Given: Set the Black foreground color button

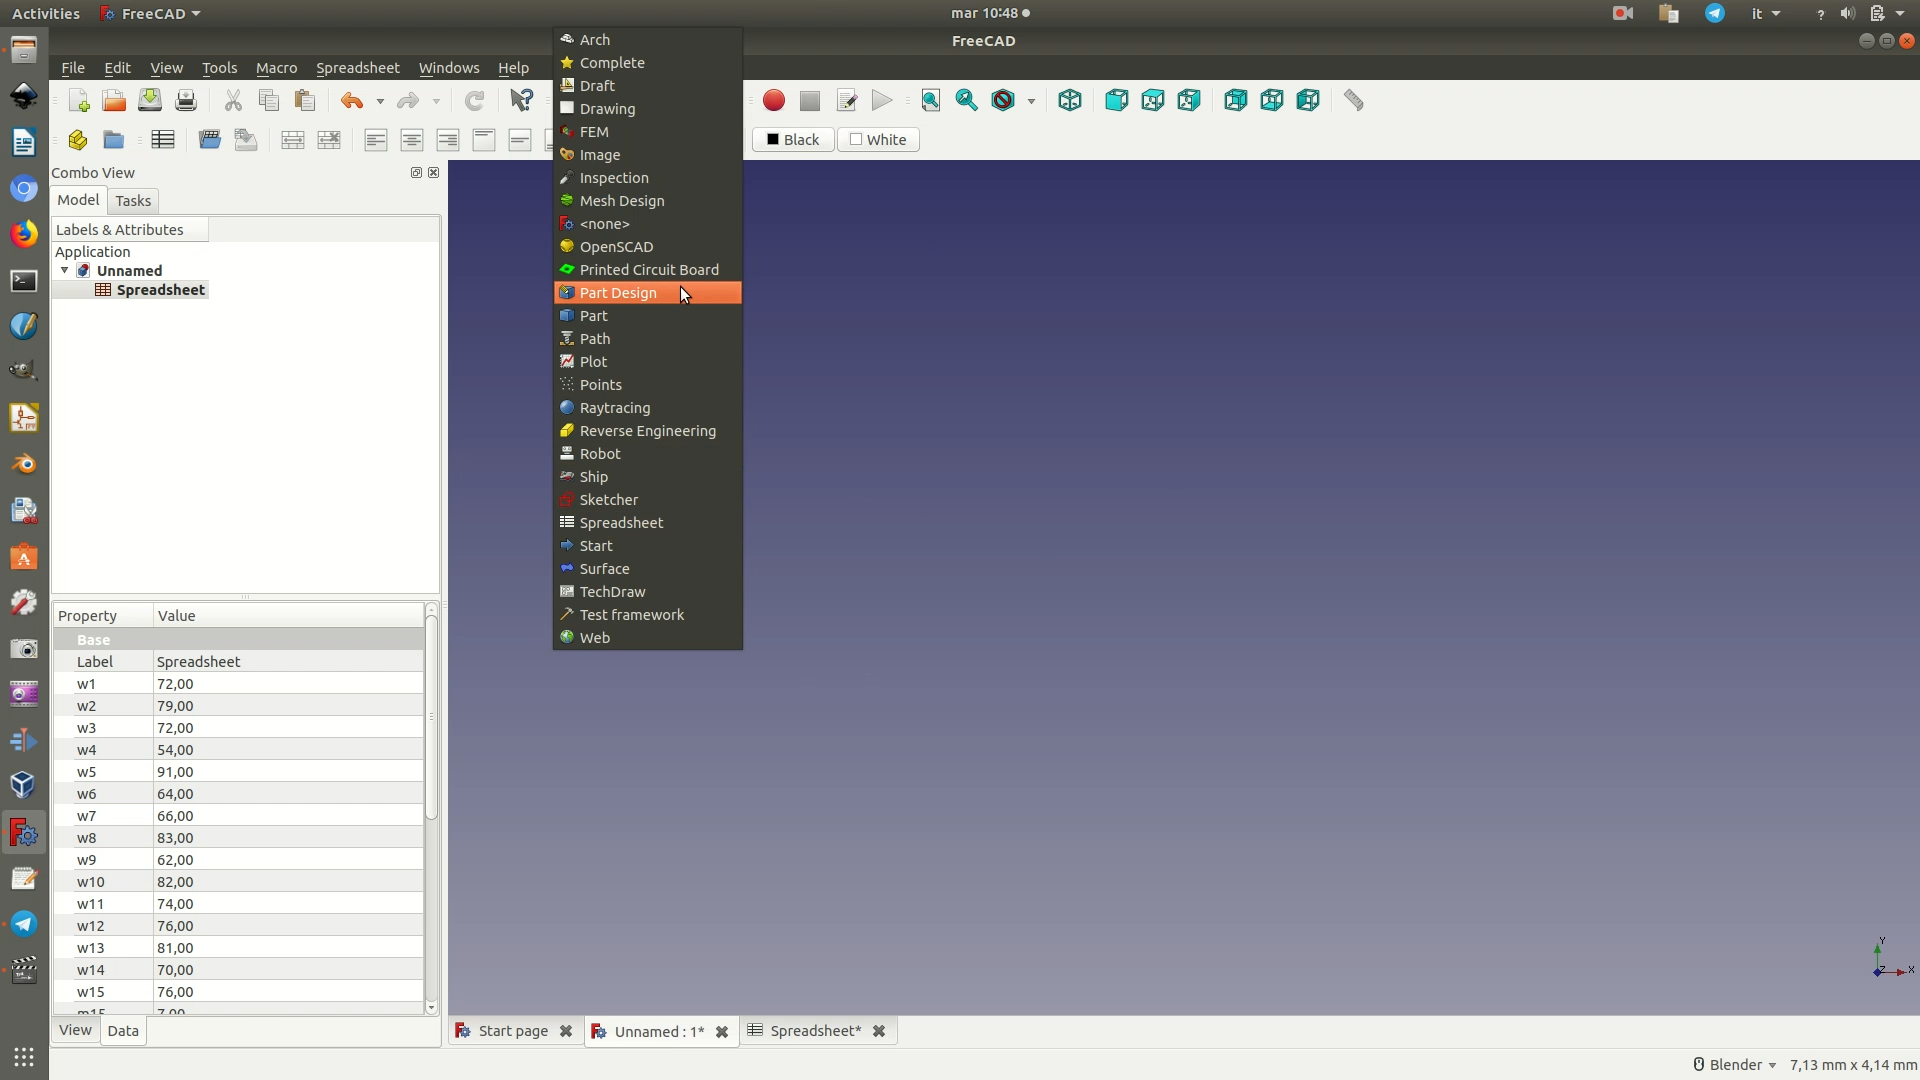Looking at the screenshot, I should coord(793,140).
